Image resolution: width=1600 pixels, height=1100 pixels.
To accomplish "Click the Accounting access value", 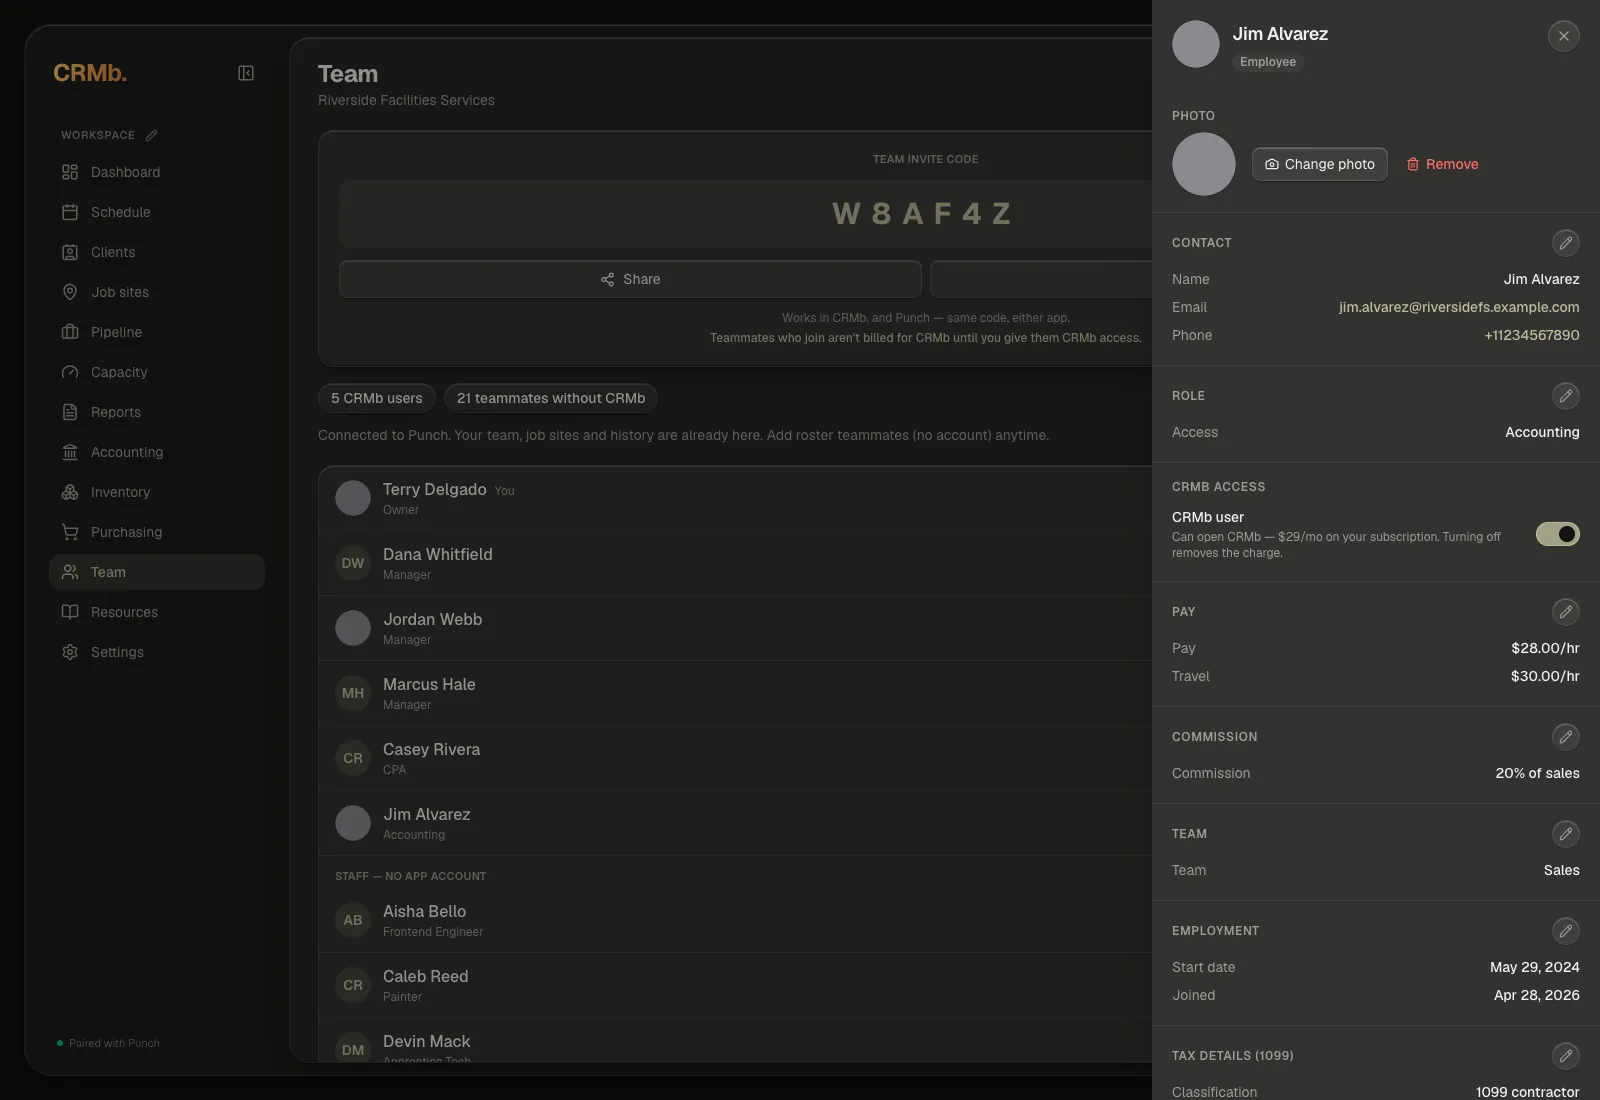I will (1542, 432).
